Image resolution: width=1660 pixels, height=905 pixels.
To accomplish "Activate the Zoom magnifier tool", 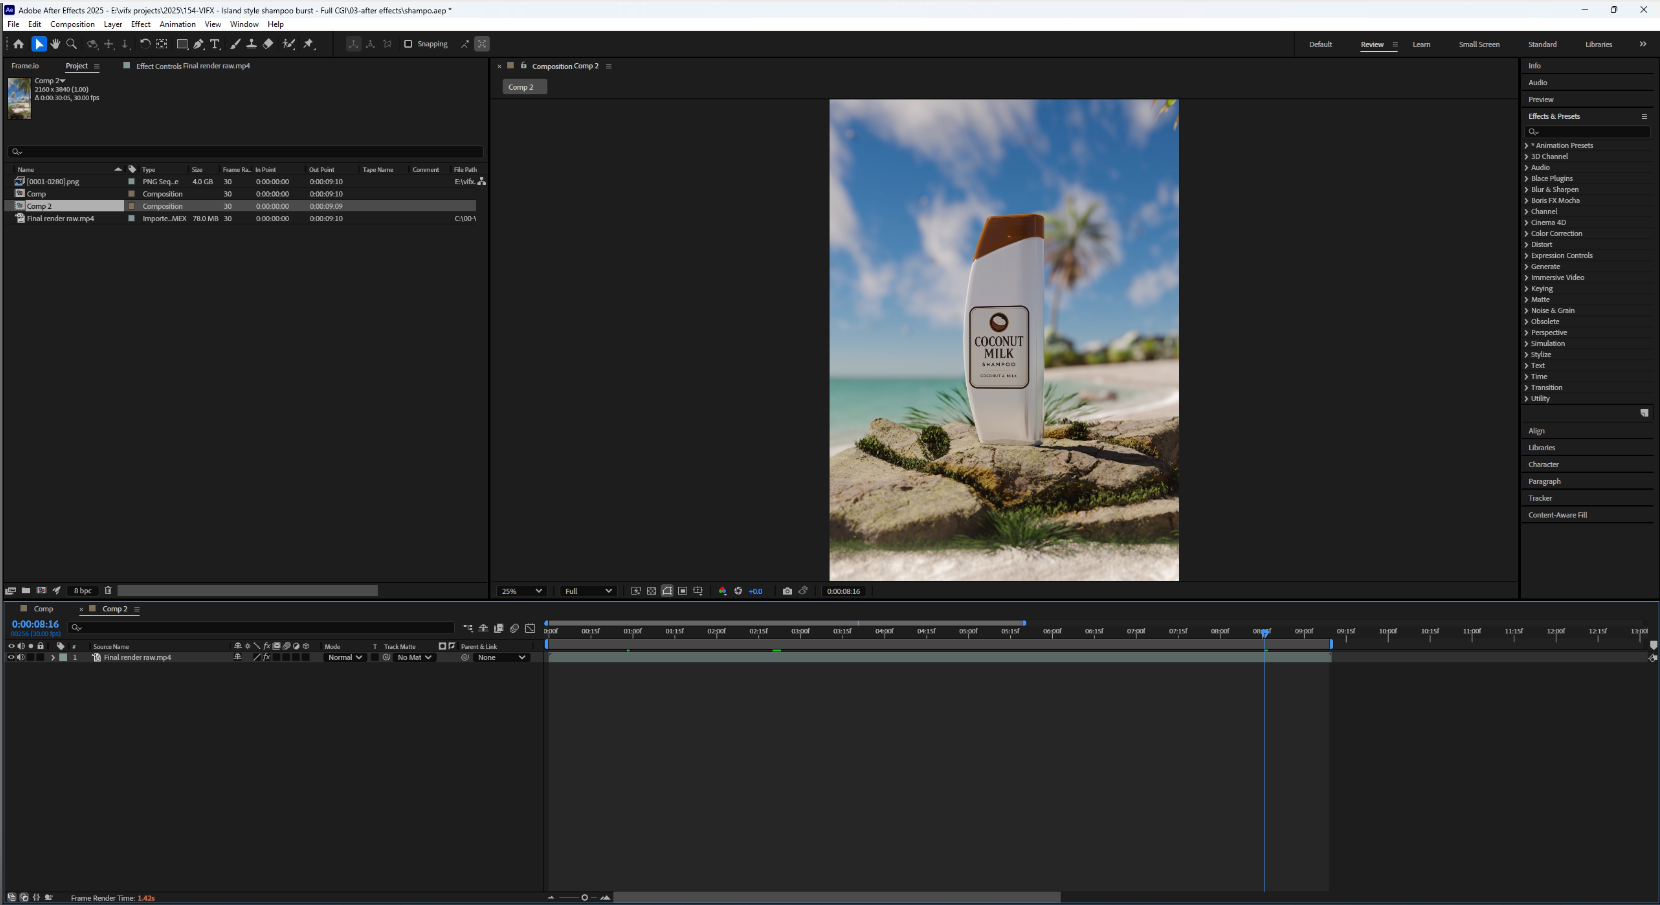I will tap(72, 44).
